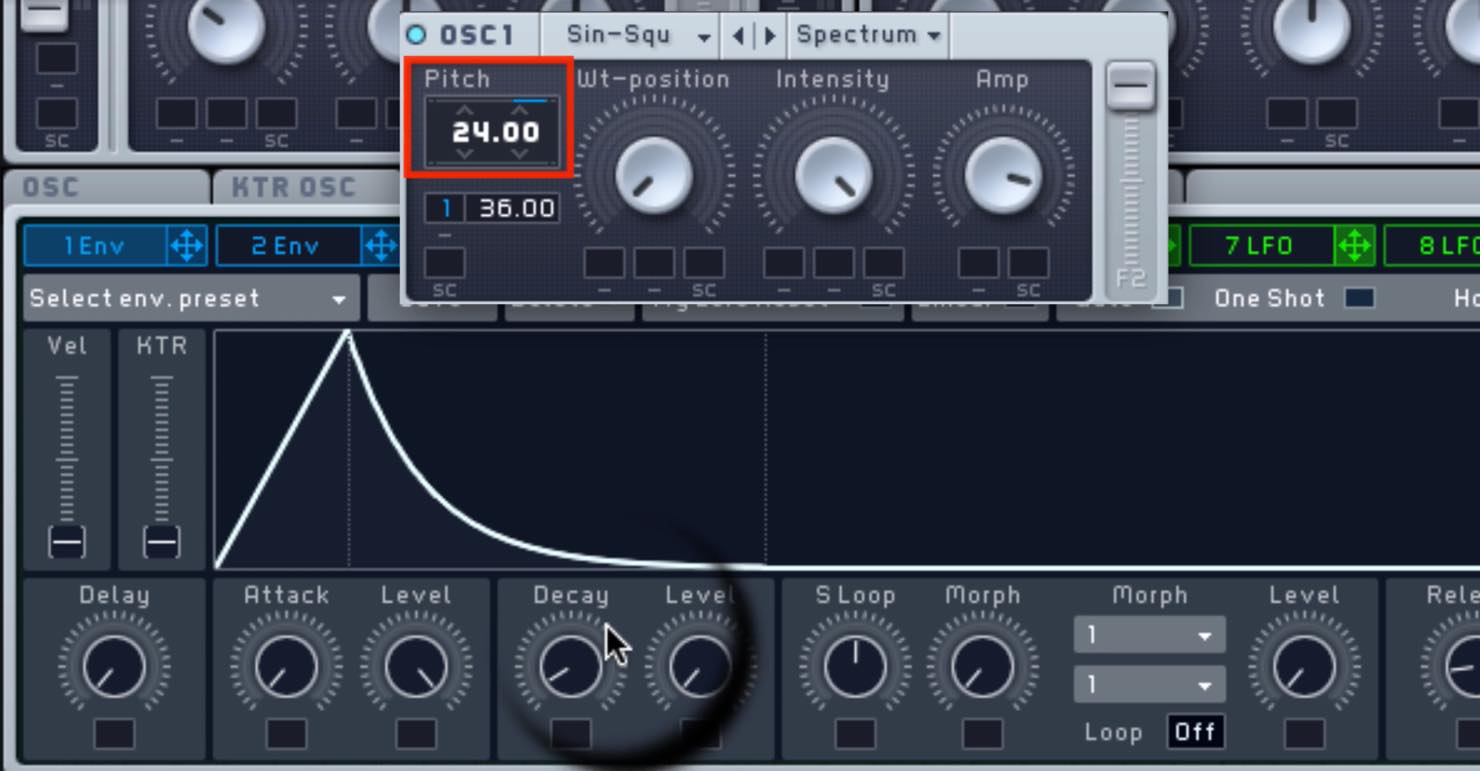Open the lower Morph dropdown
Image resolution: width=1480 pixels, height=771 pixels.
[x=1150, y=685]
